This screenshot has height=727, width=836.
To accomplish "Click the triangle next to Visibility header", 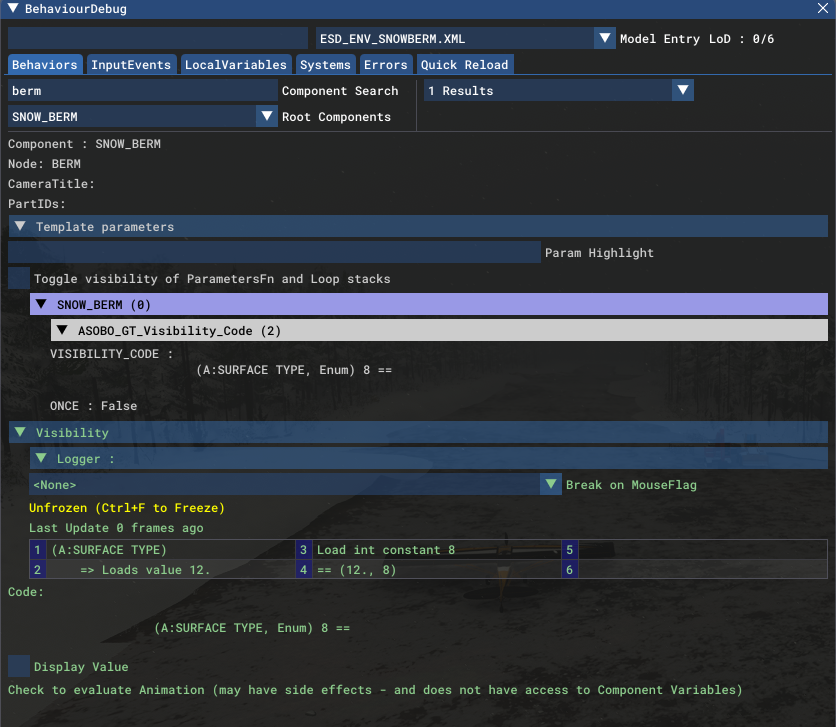I will click(19, 432).
